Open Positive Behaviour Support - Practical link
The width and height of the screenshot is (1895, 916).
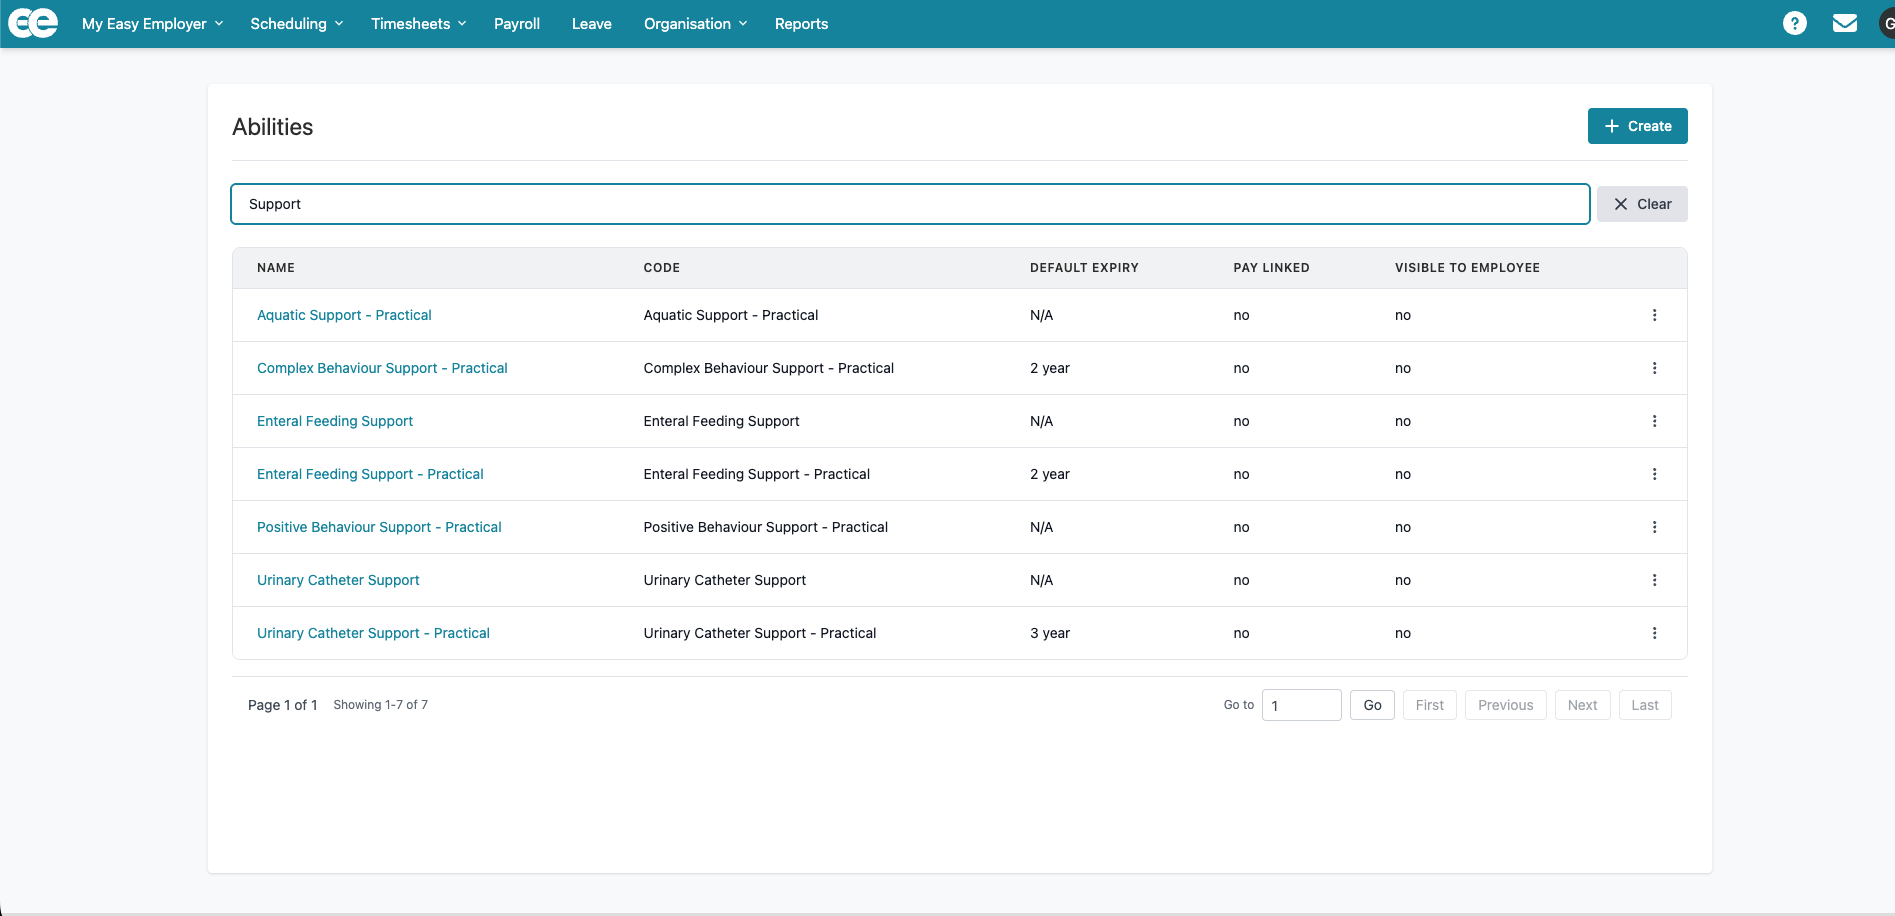click(x=379, y=527)
